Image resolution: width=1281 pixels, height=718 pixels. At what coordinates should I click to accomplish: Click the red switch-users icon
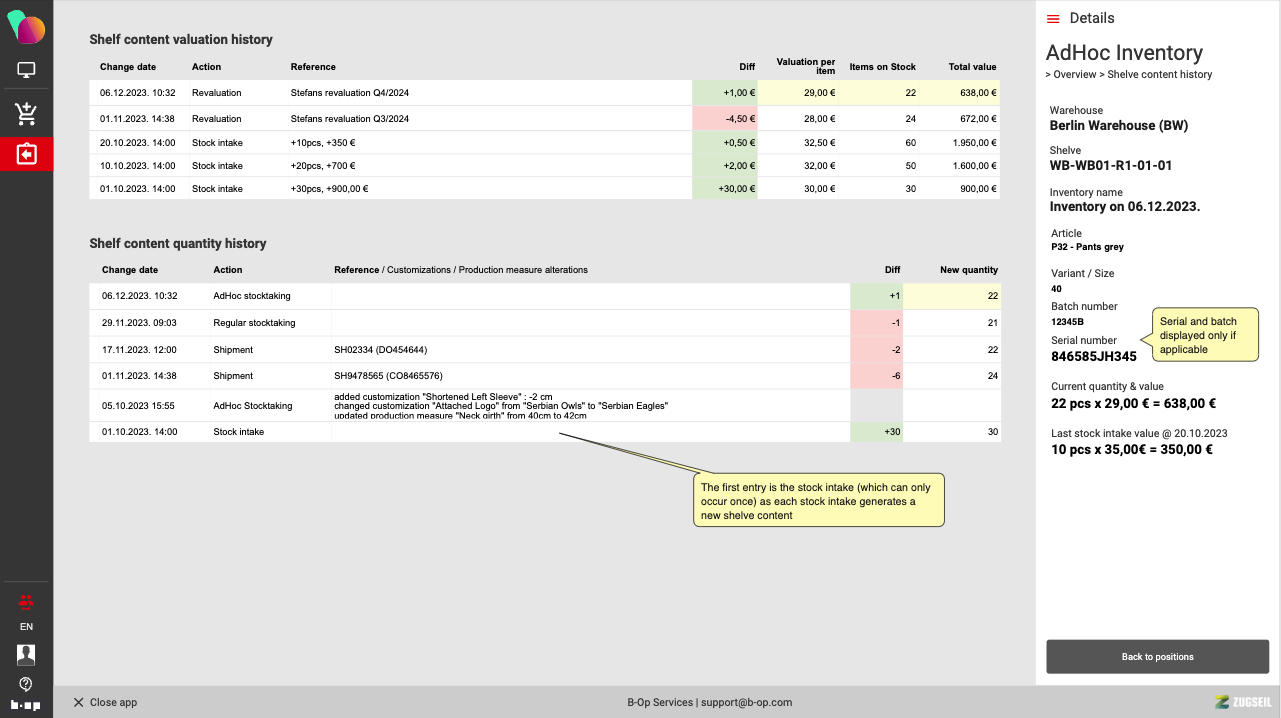click(x=26, y=601)
